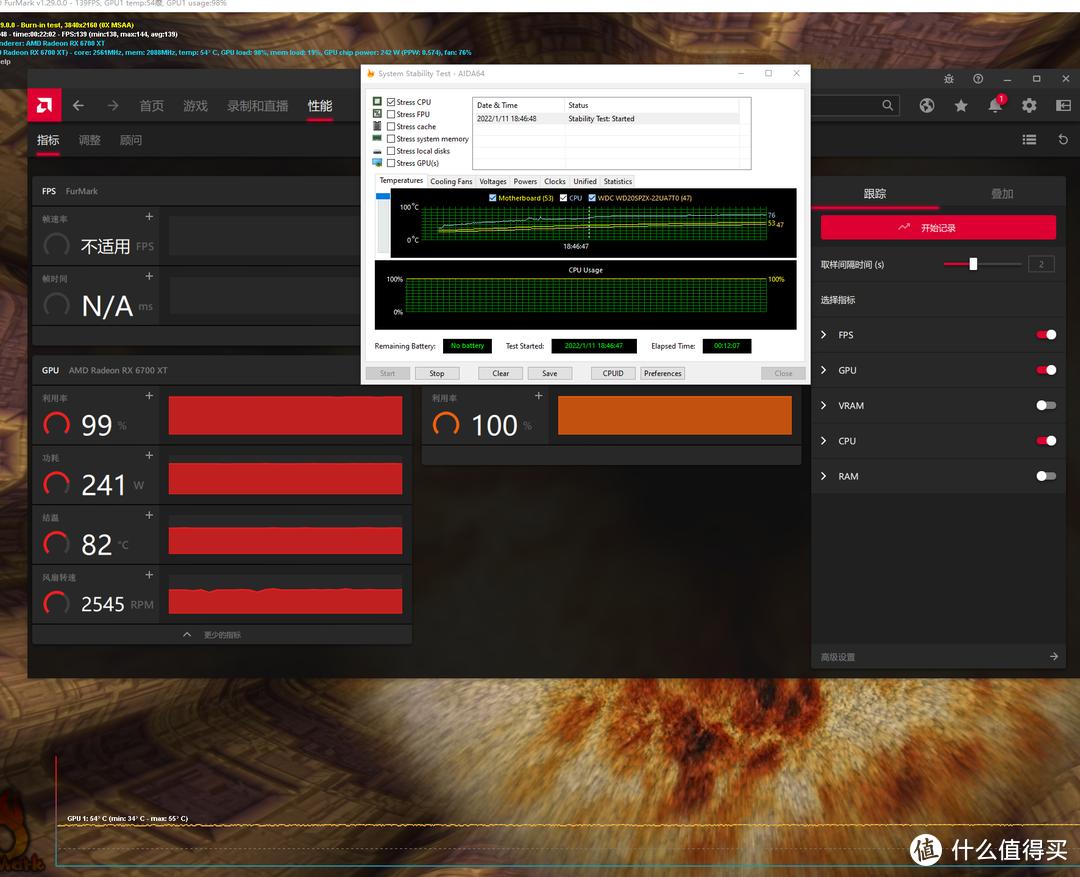Viewport: 1080px width, 877px height.
Task: Open the settings gear icon
Action: pos(1029,105)
